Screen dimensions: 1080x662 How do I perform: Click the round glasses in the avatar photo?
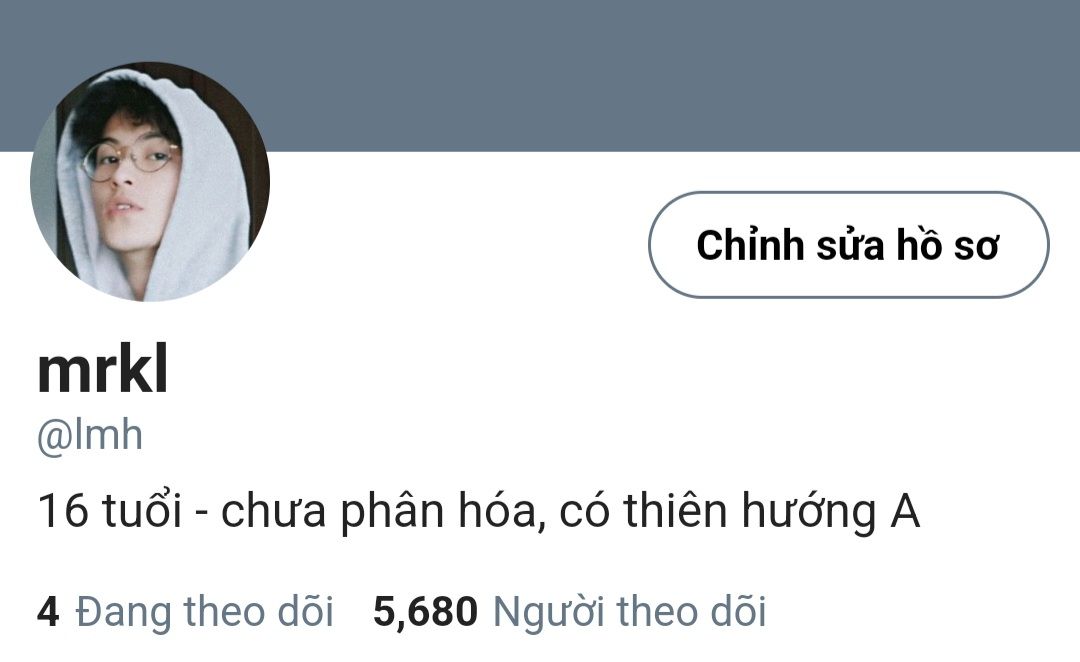coord(127,160)
